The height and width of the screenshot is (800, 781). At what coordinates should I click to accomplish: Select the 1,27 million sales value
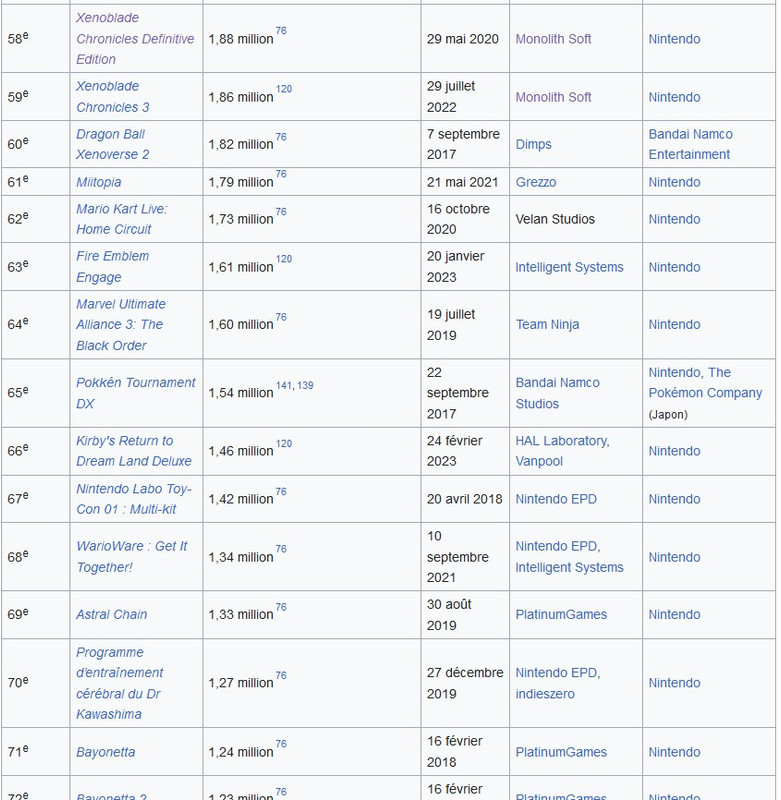(241, 683)
